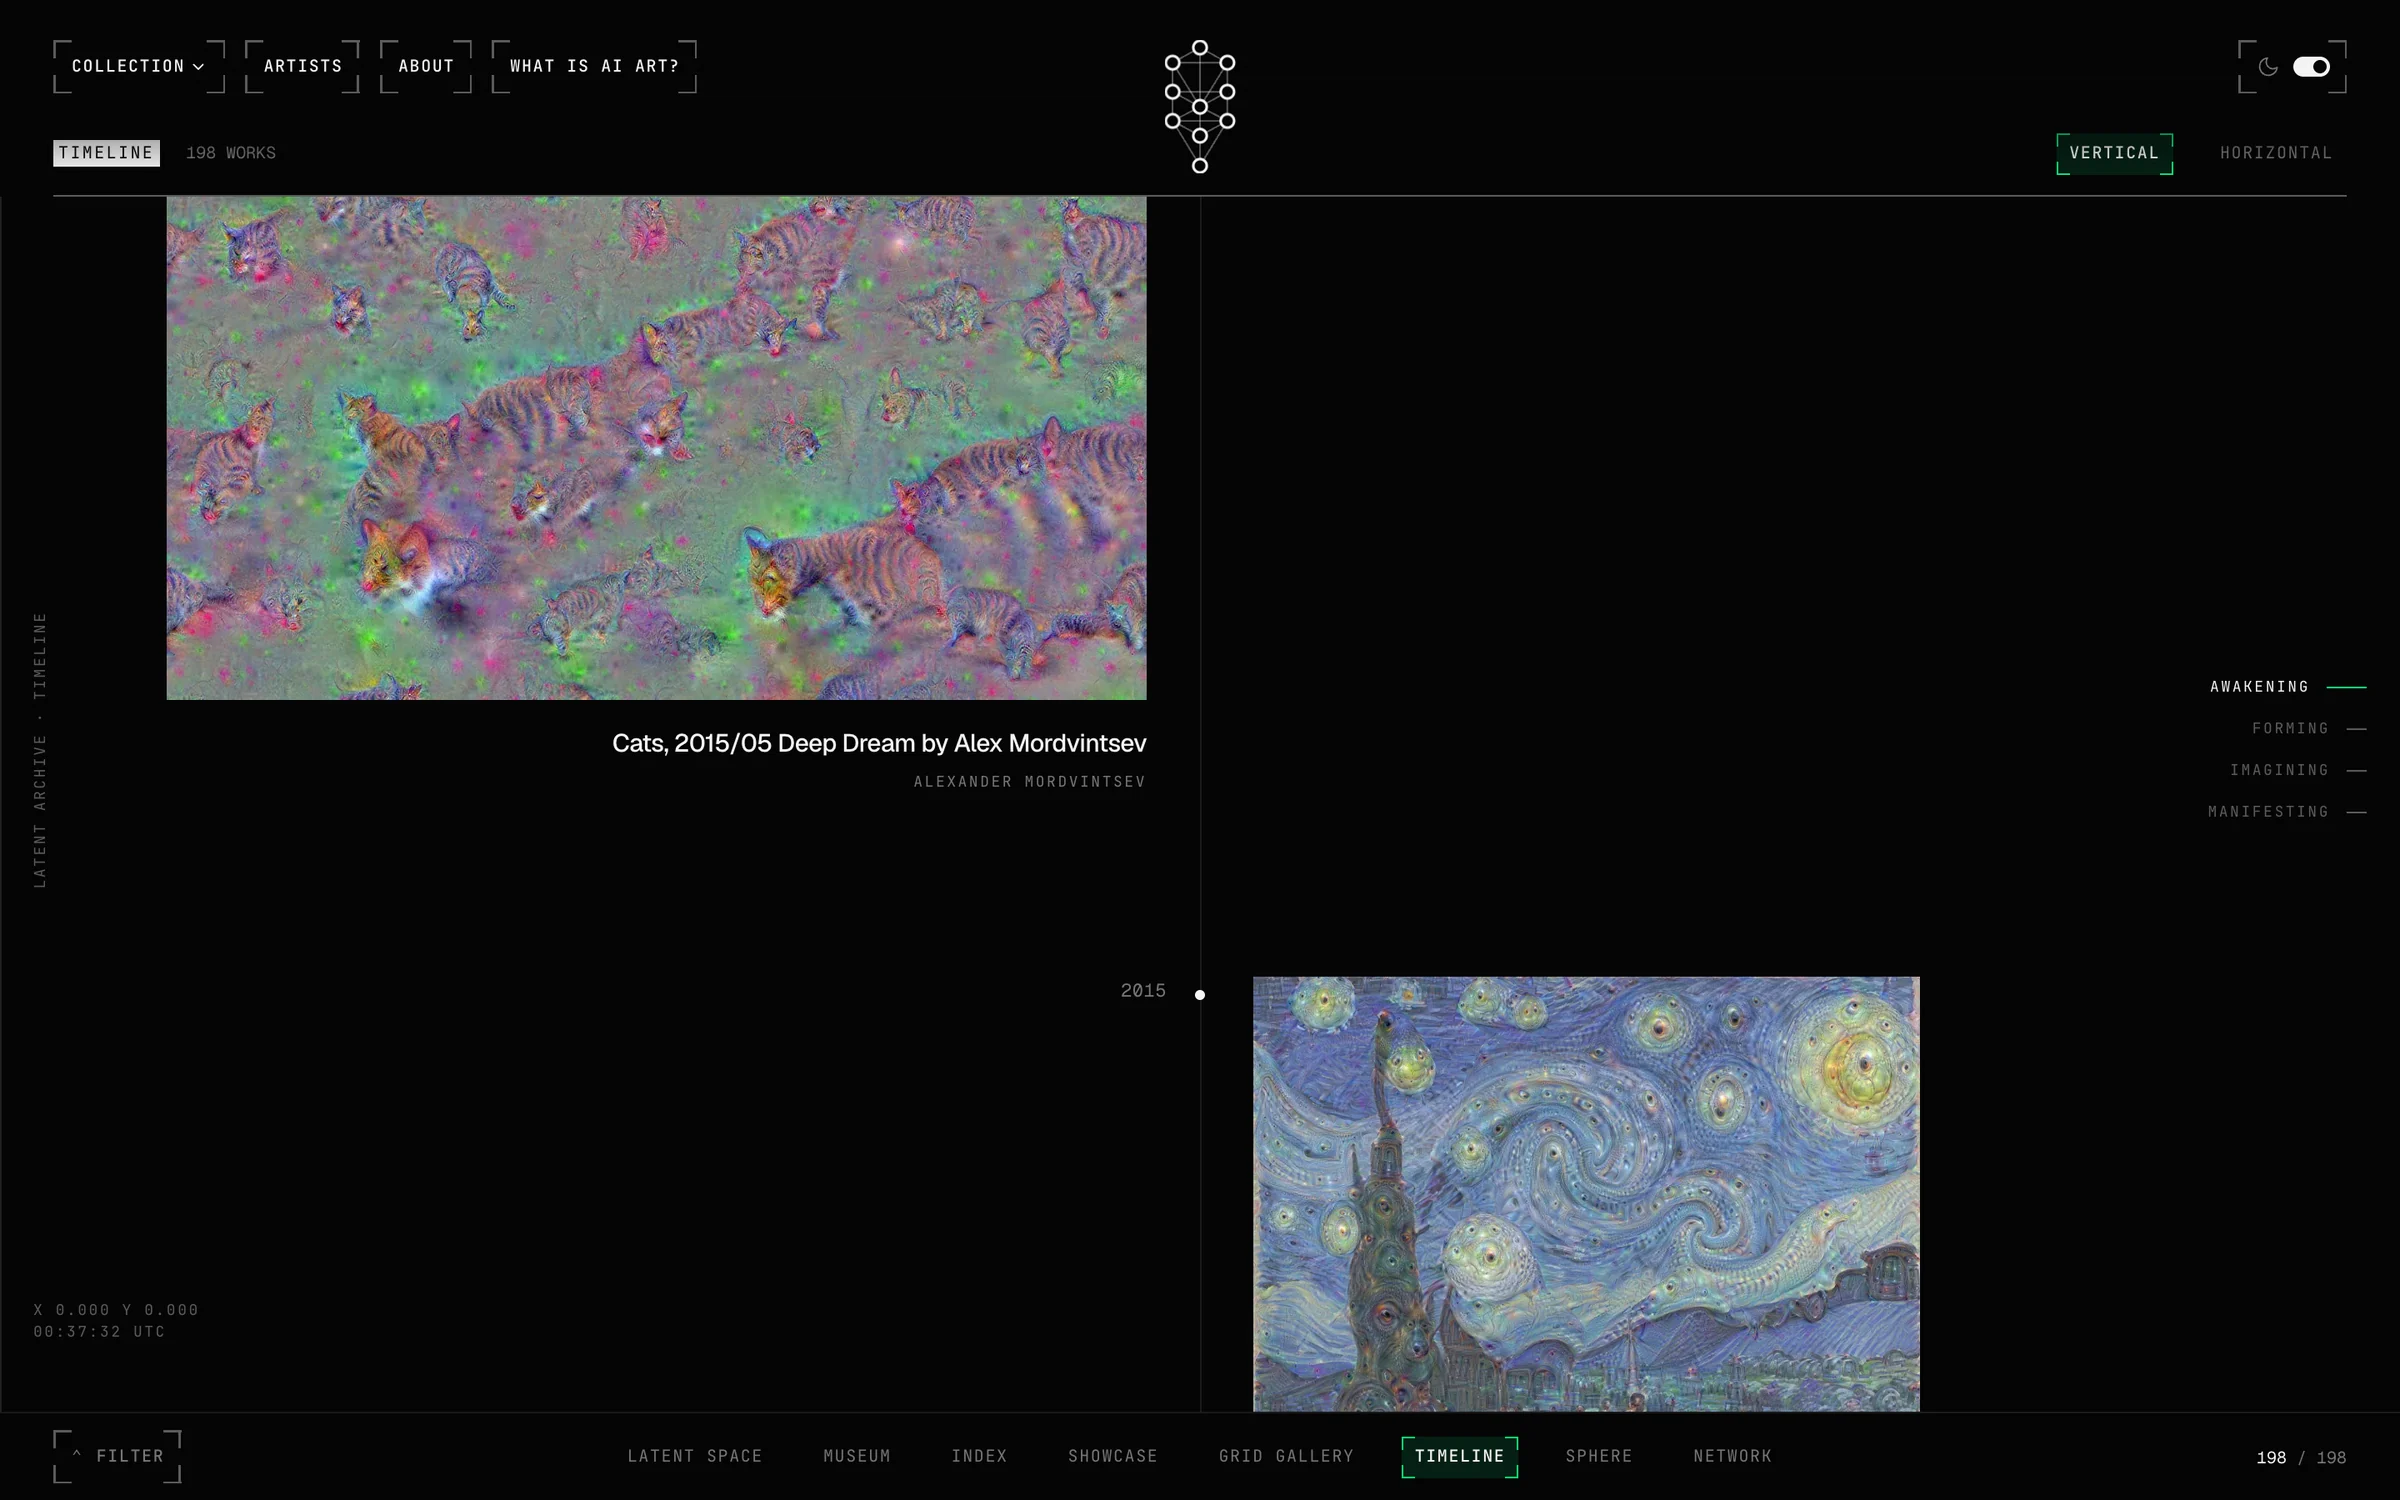Switch timeline to Vertical layout
The width and height of the screenshot is (2400, 1500).
point(2114,153)
